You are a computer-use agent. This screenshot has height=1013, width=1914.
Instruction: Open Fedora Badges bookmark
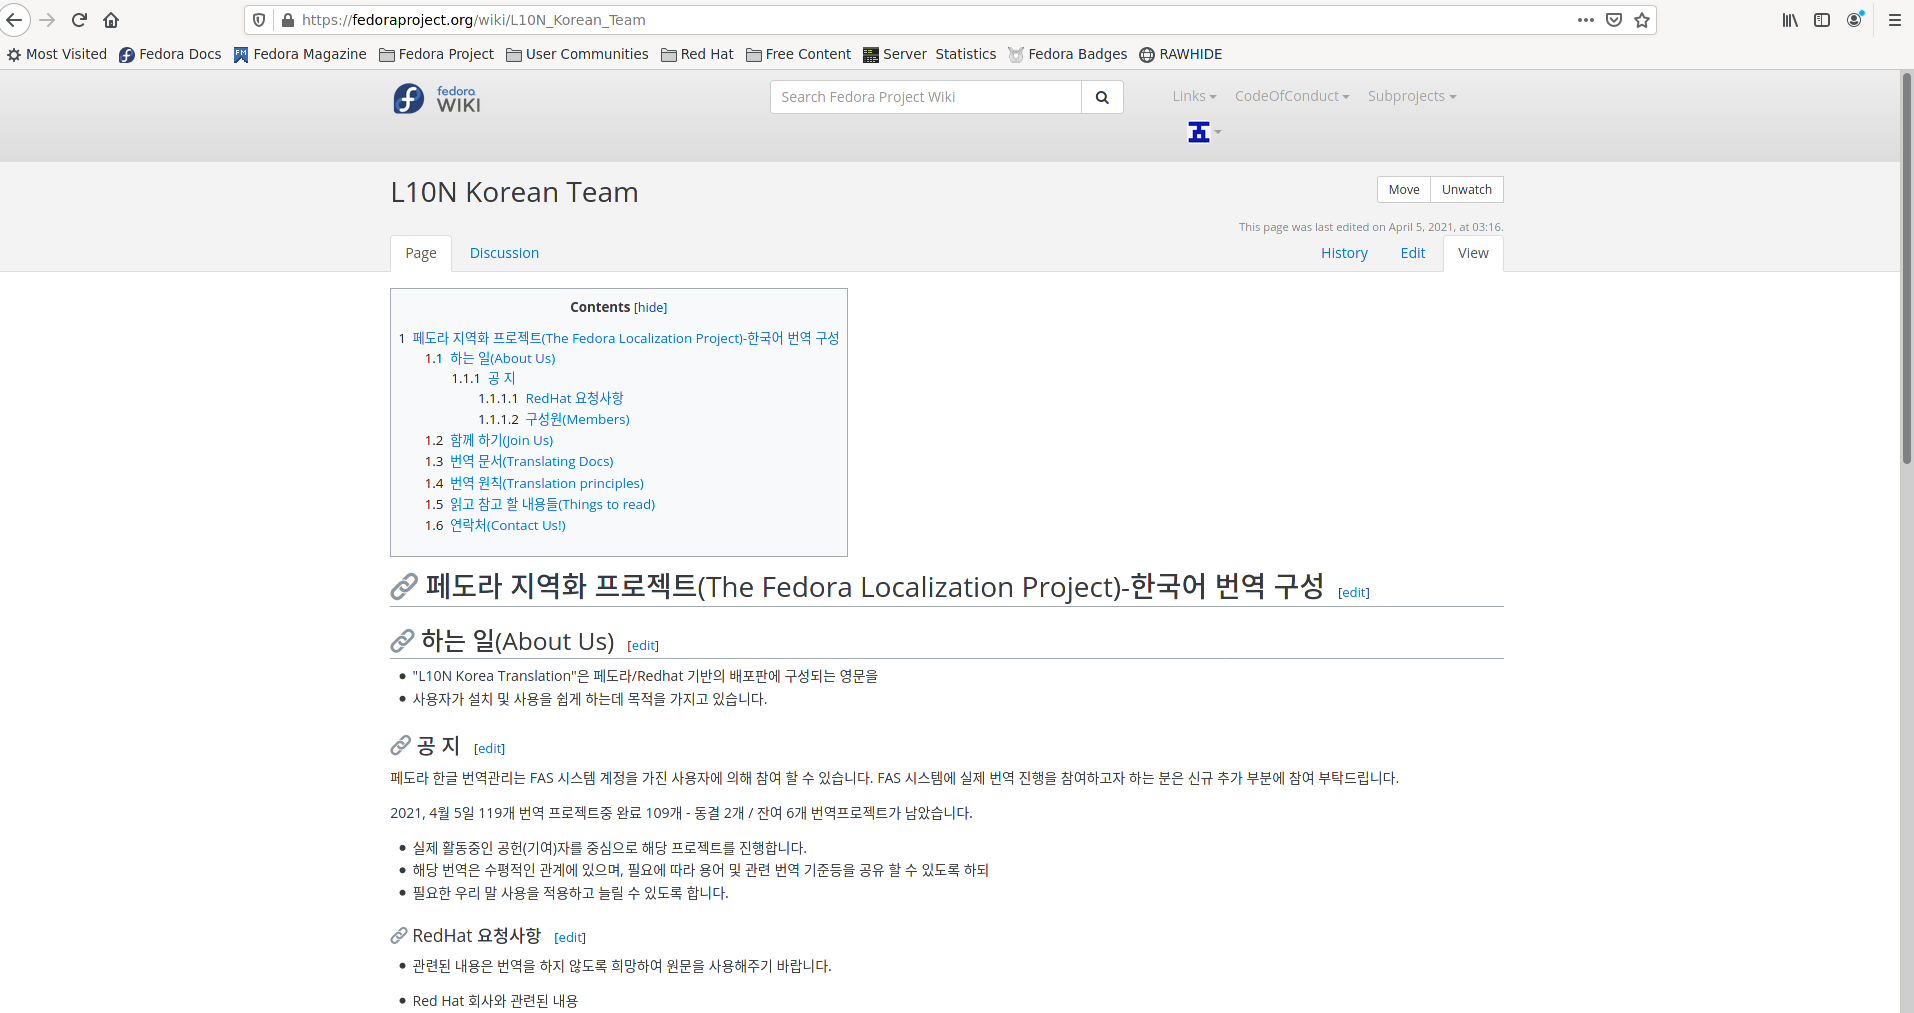(x=1067, y=54)
